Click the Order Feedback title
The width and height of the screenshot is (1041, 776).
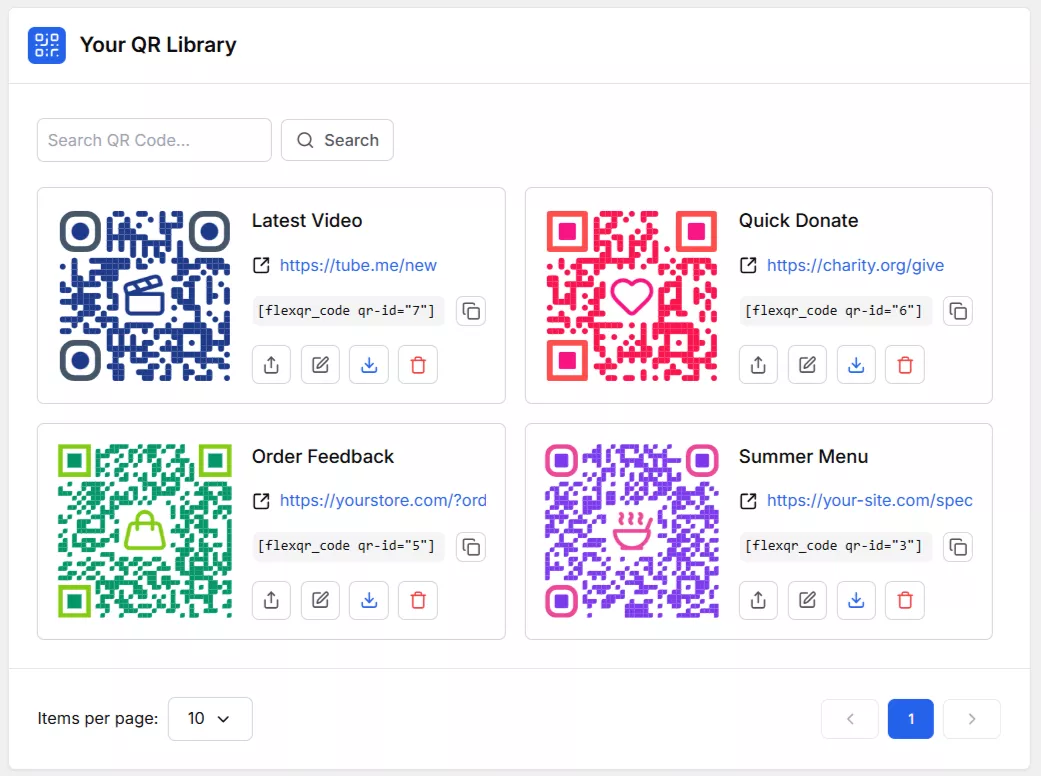point(323,457)
